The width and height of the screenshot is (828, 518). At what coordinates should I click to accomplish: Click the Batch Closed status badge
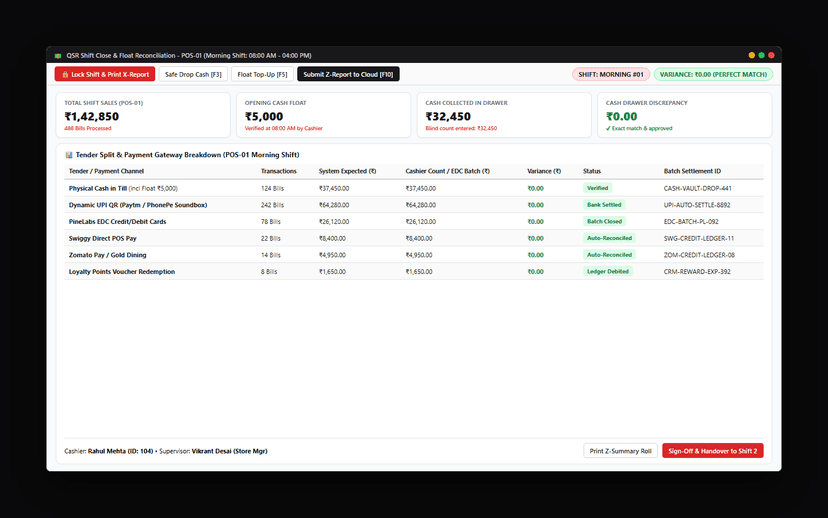coord(604,221)
